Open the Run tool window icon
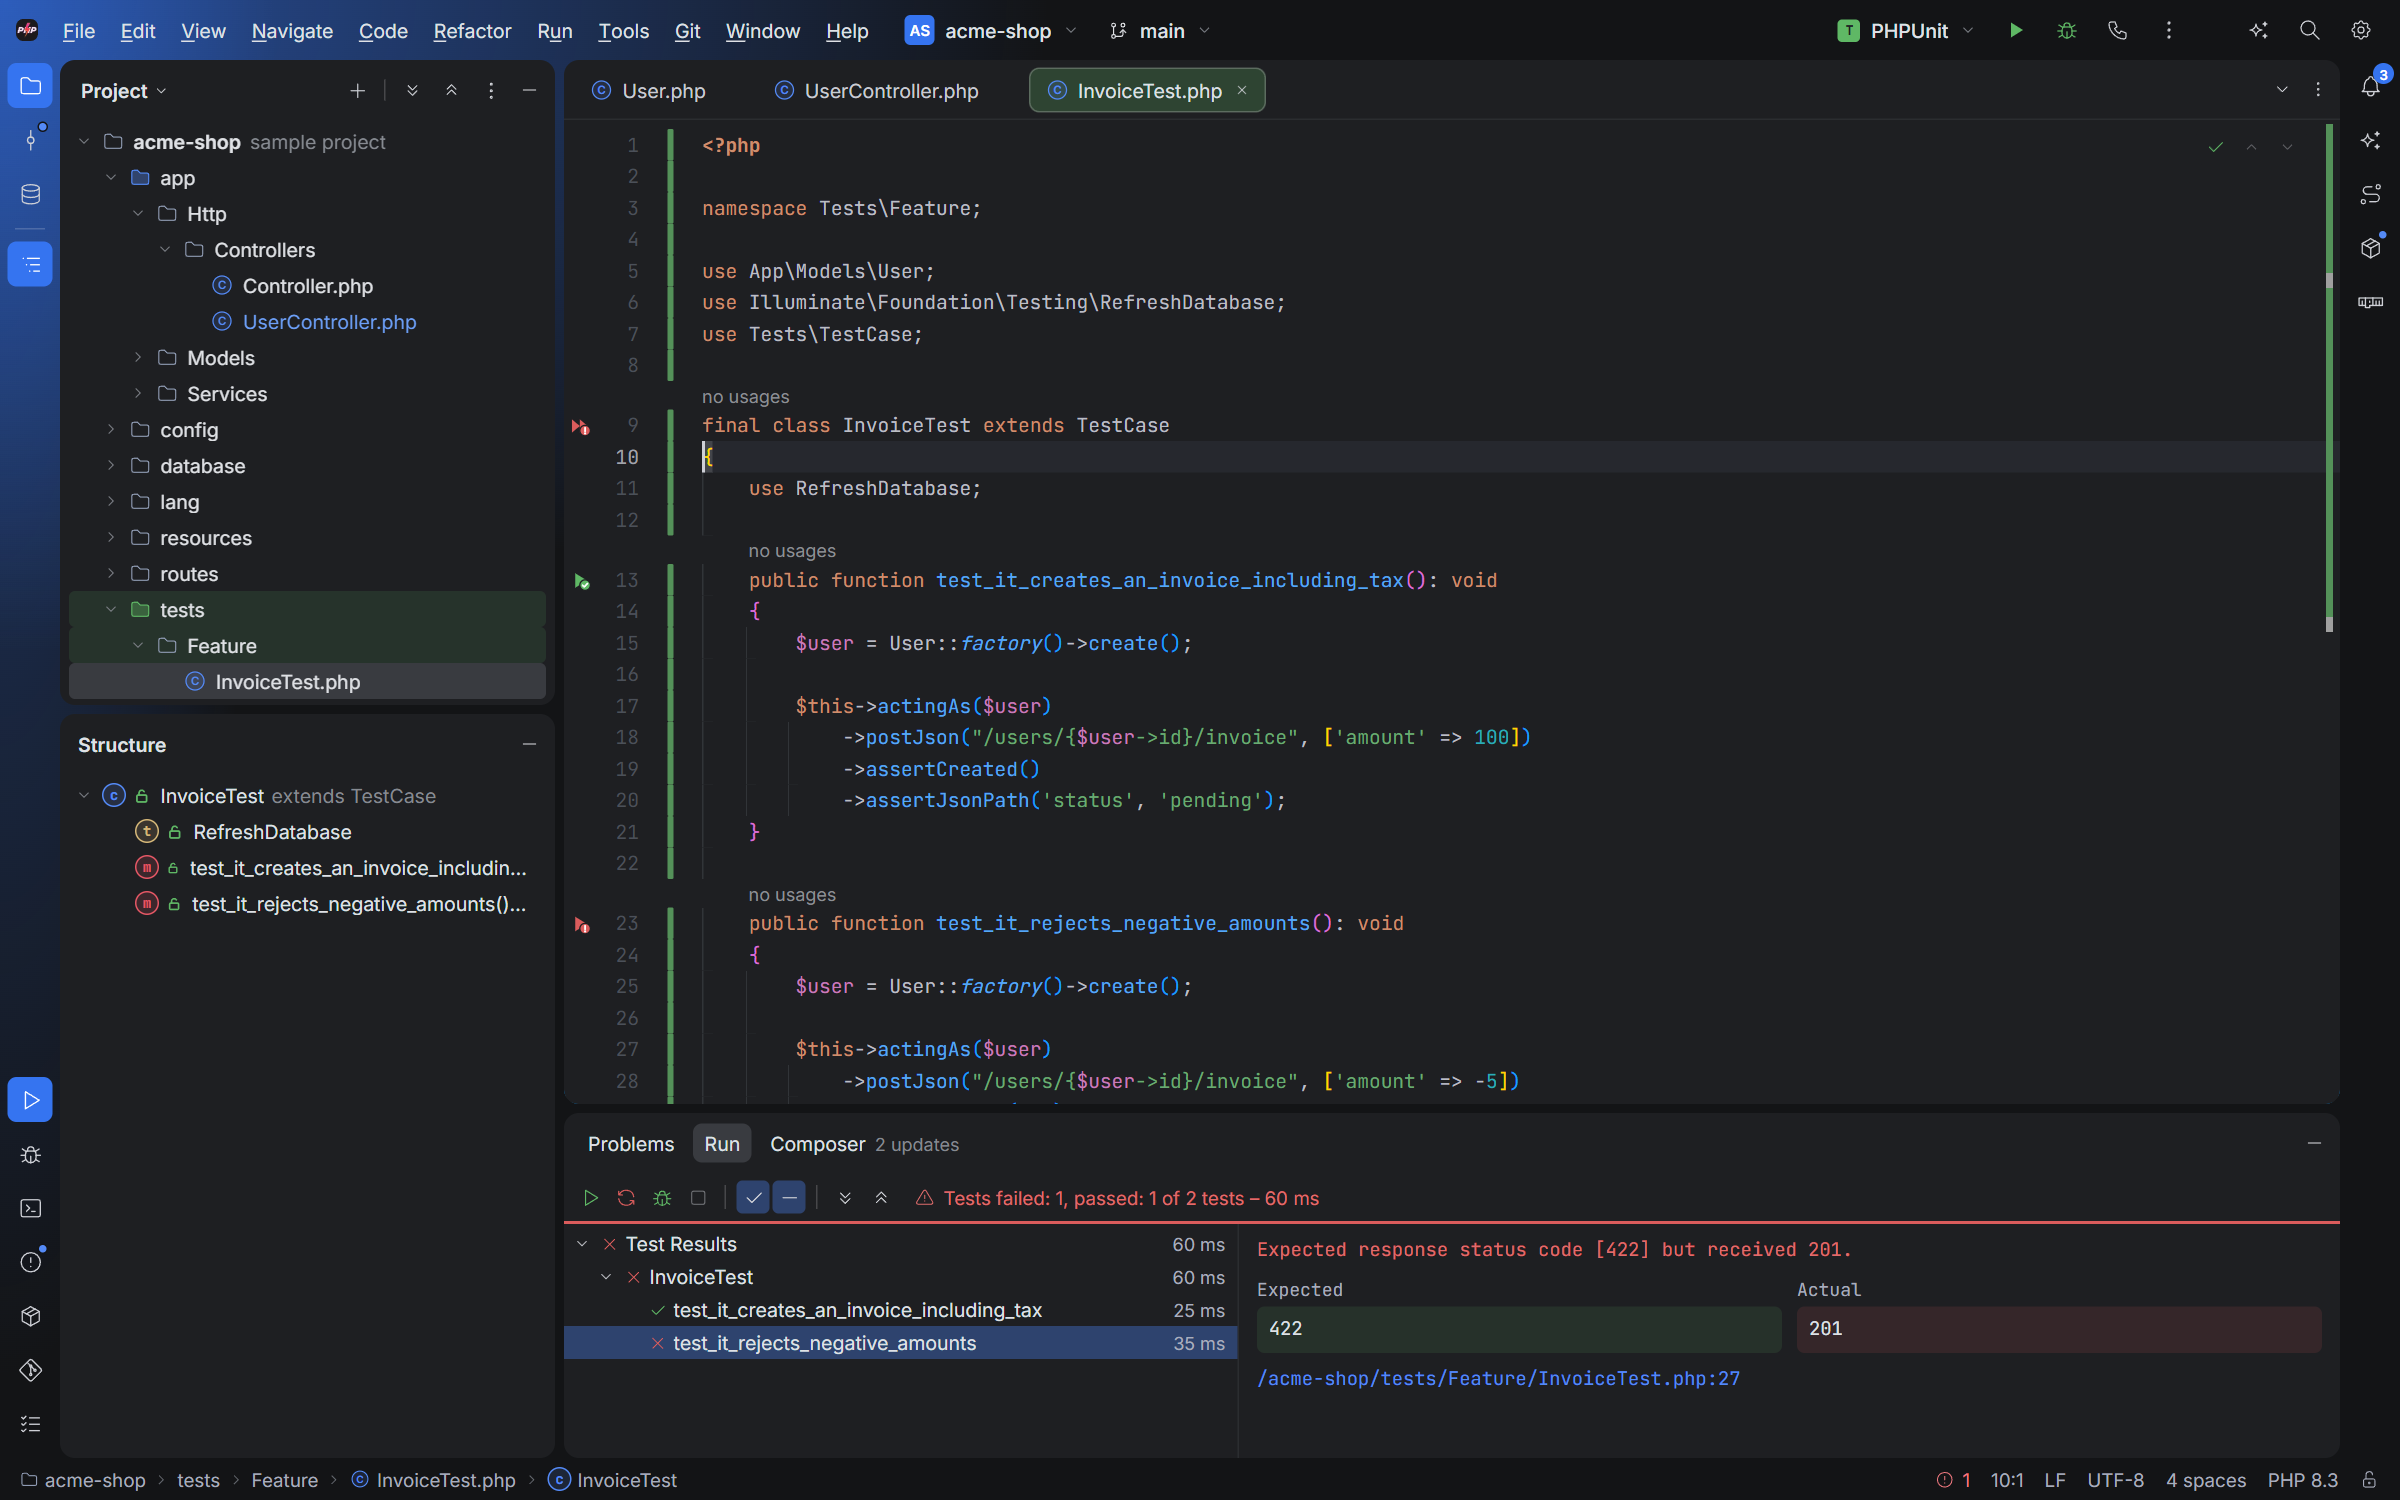 point(30,1100)
